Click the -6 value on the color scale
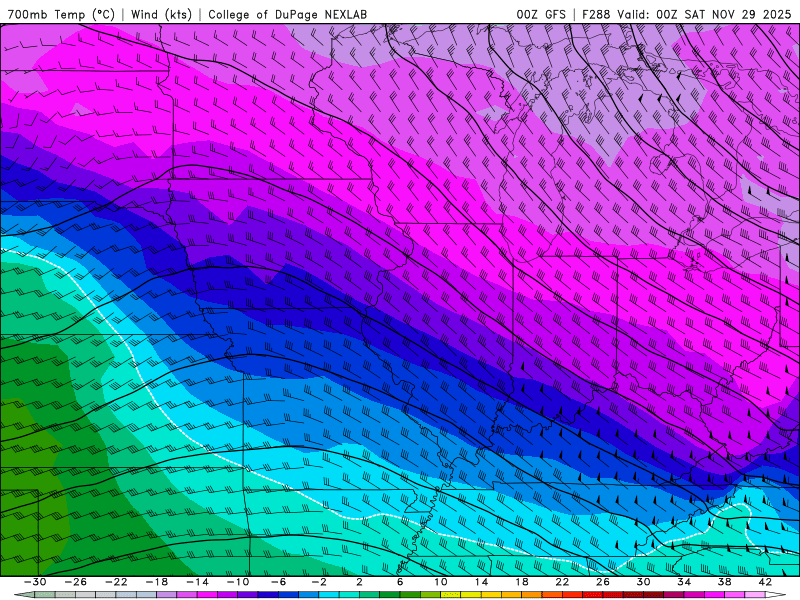Viewport: 800px width, 600px height. [279, 582]
